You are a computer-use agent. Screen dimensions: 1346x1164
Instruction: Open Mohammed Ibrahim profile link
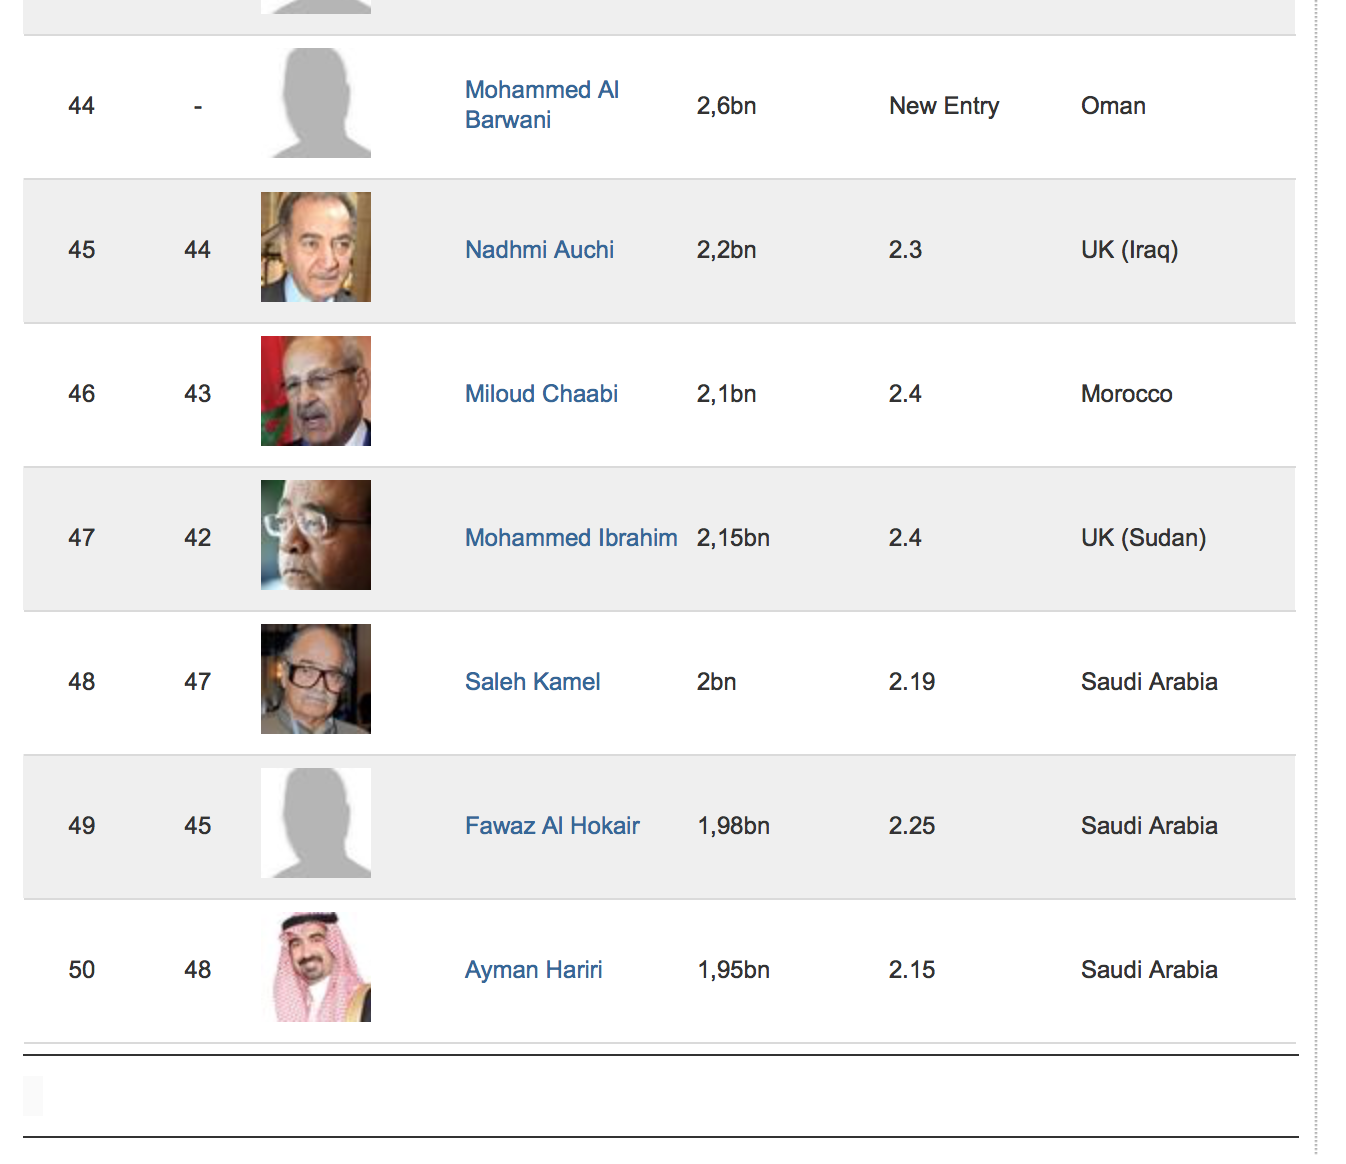click(x=571, y=538)
